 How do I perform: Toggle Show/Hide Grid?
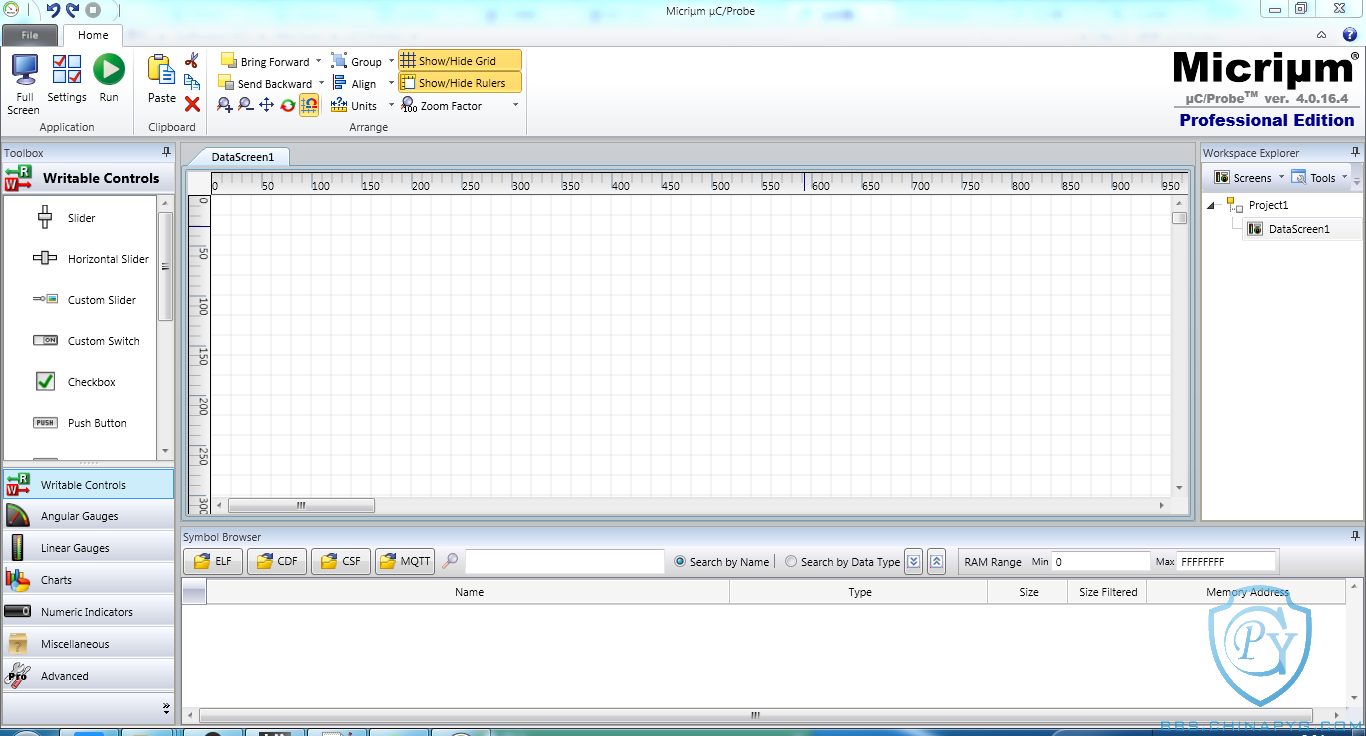tap(459, 61)
